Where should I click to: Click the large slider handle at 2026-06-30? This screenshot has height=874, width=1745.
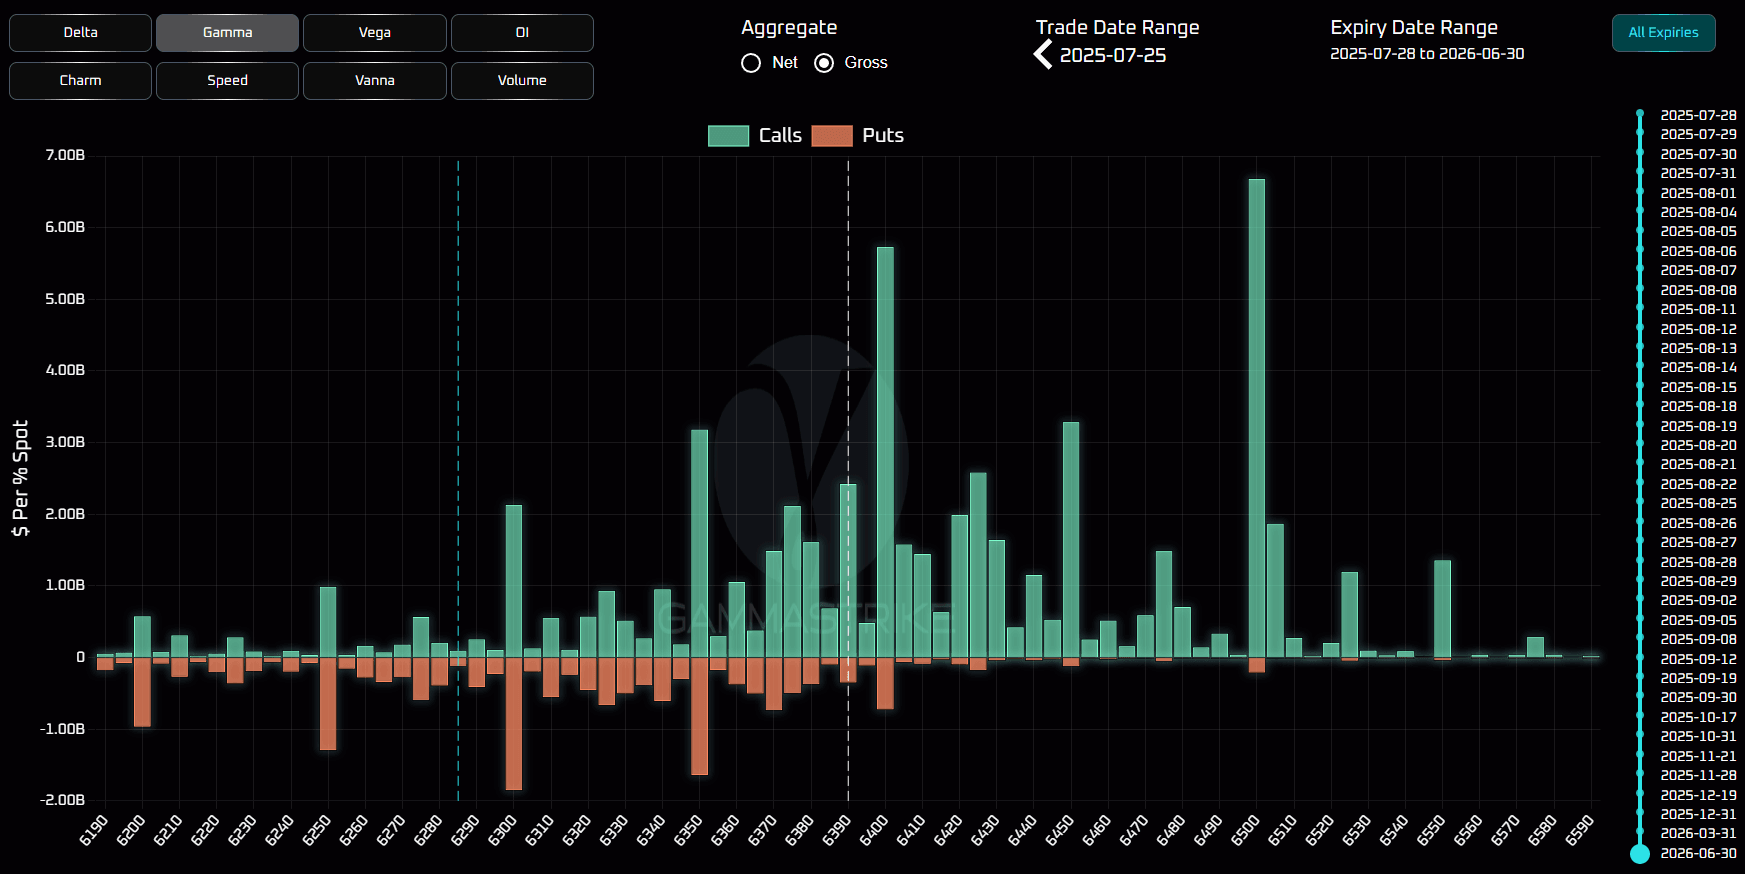pyautogui.click(x=1640, y=853)
